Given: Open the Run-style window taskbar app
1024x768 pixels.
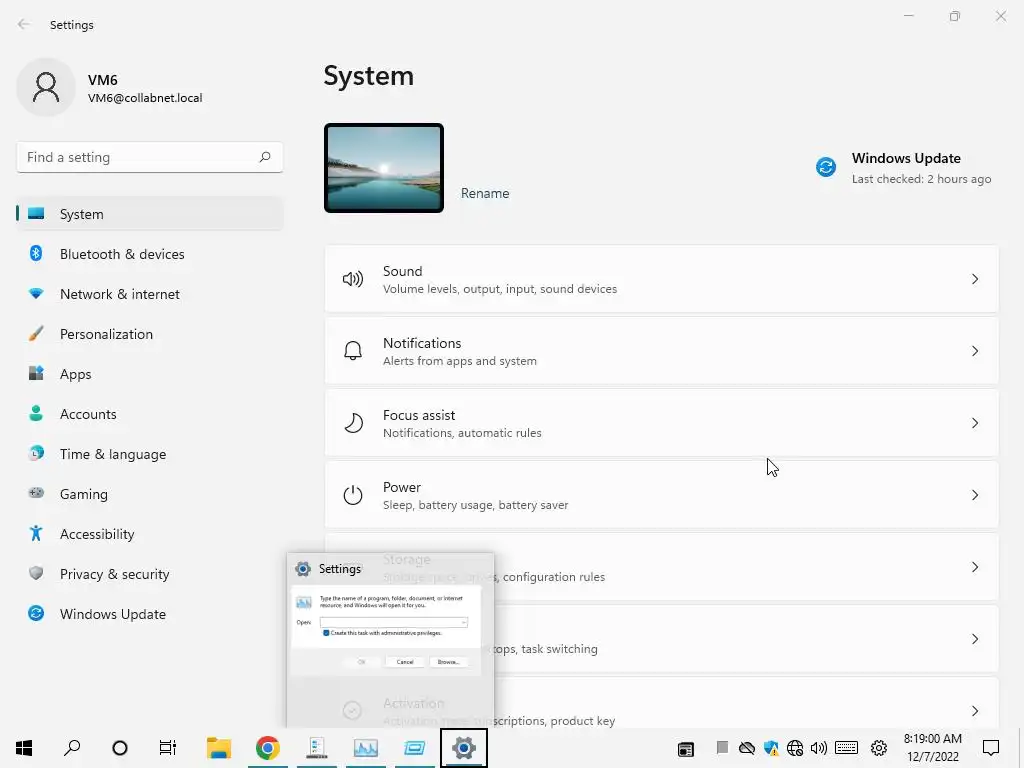Looking at the screenshot, I should 414,748.
